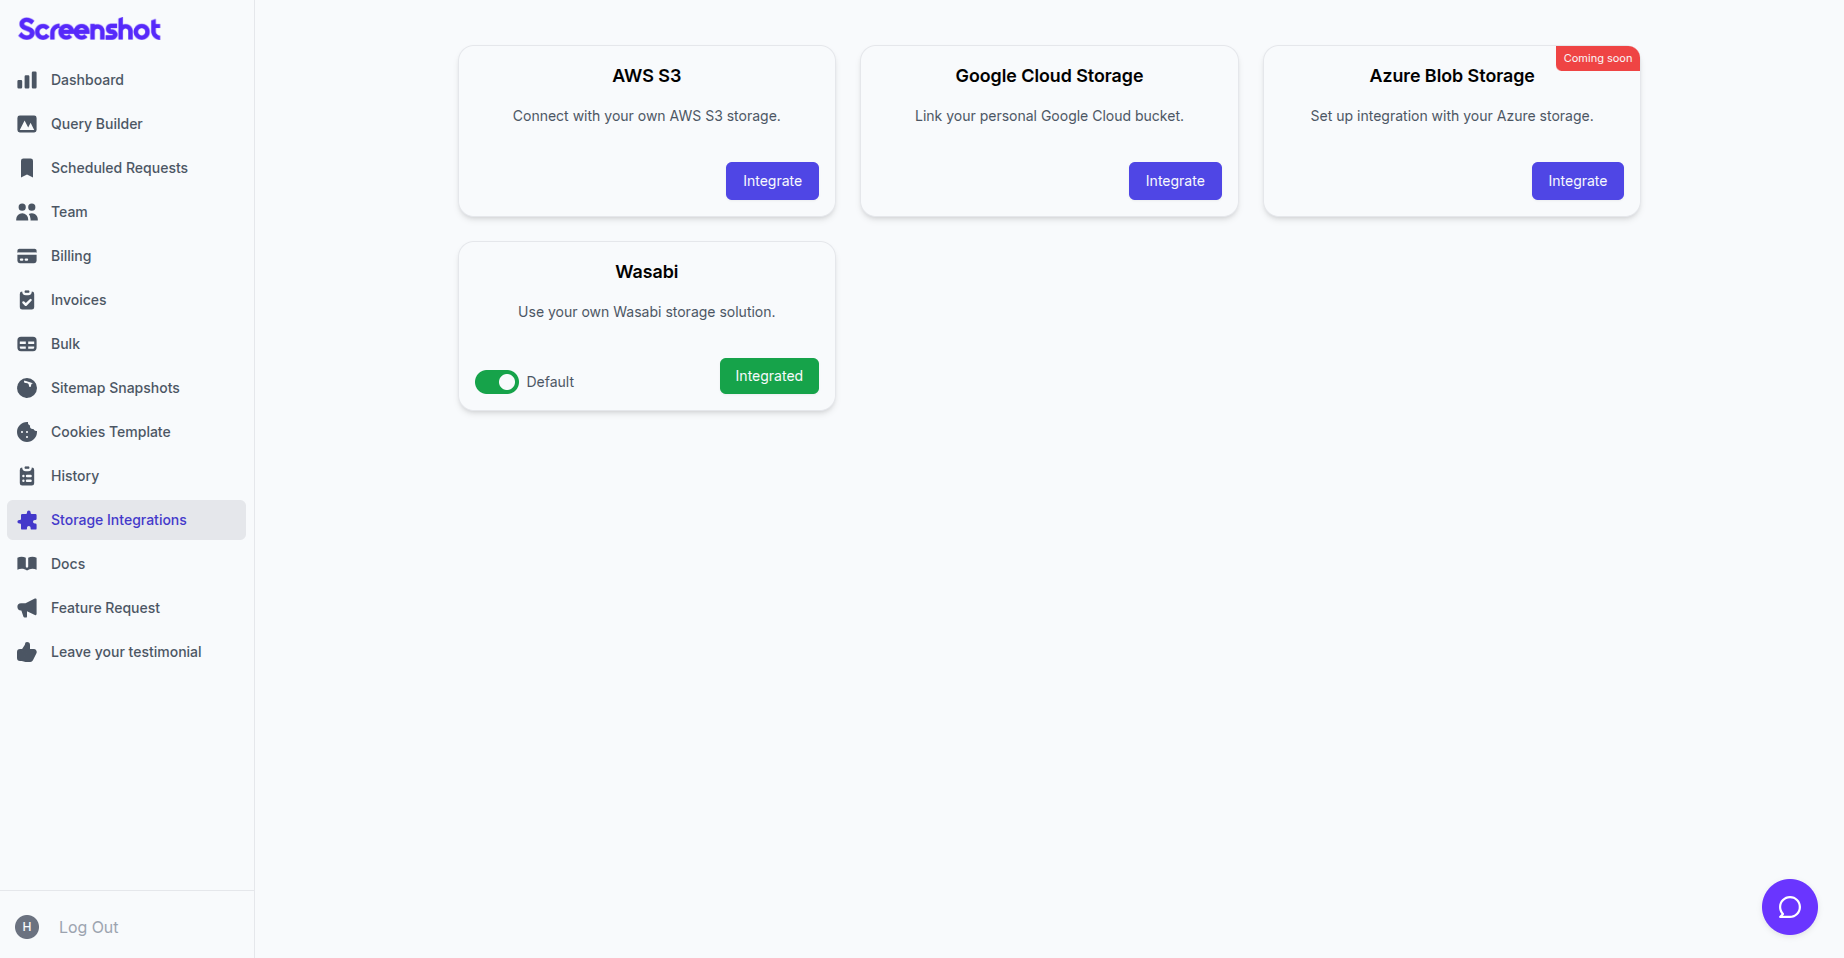Click the Screenshot logo
This screenshot has width=1844, height=958.
[89, 30]
